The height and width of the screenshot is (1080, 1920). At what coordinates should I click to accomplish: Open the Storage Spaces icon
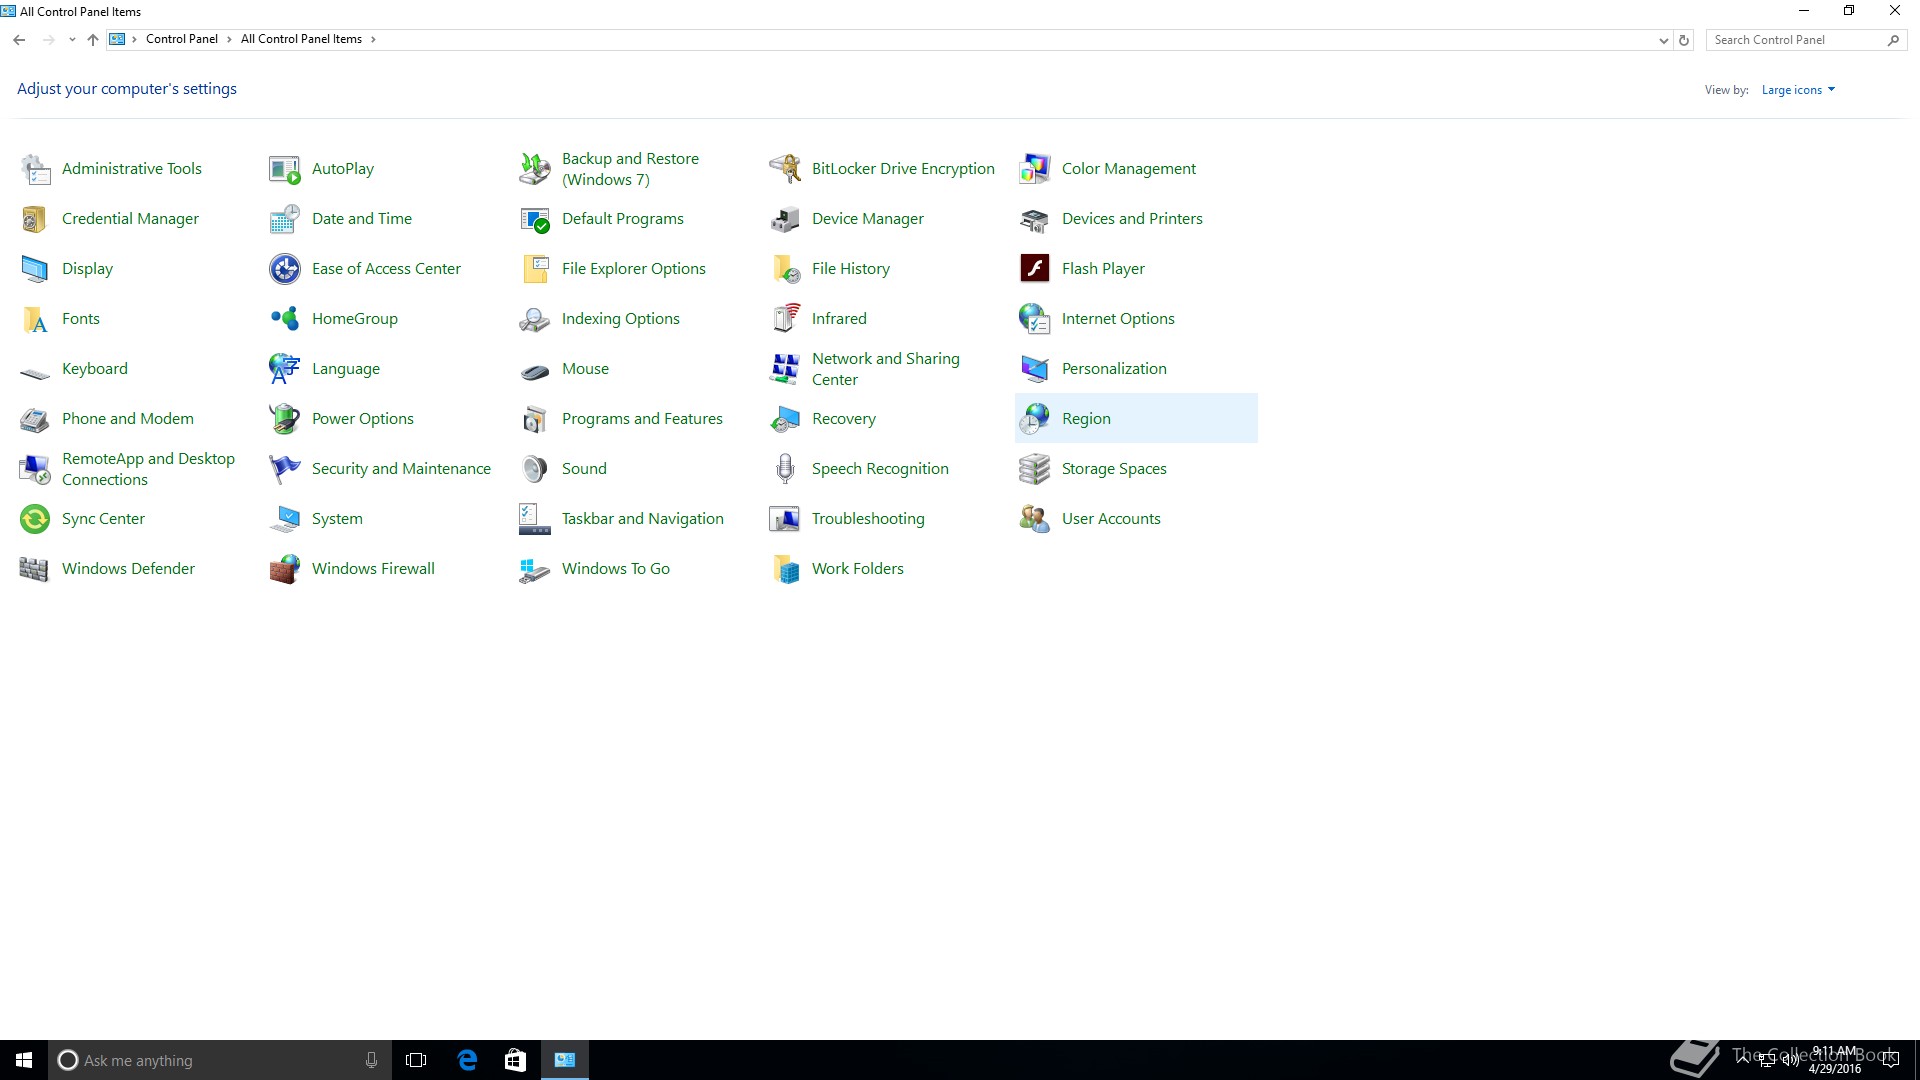pos(1035,469)
